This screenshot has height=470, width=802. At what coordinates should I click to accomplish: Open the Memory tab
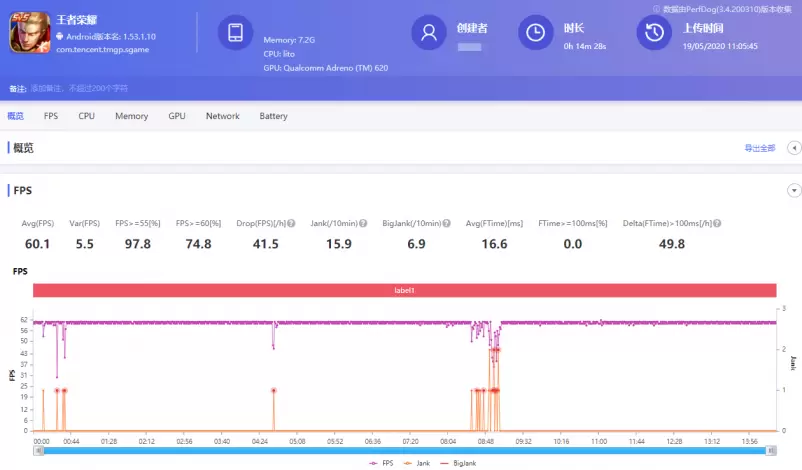131,116
